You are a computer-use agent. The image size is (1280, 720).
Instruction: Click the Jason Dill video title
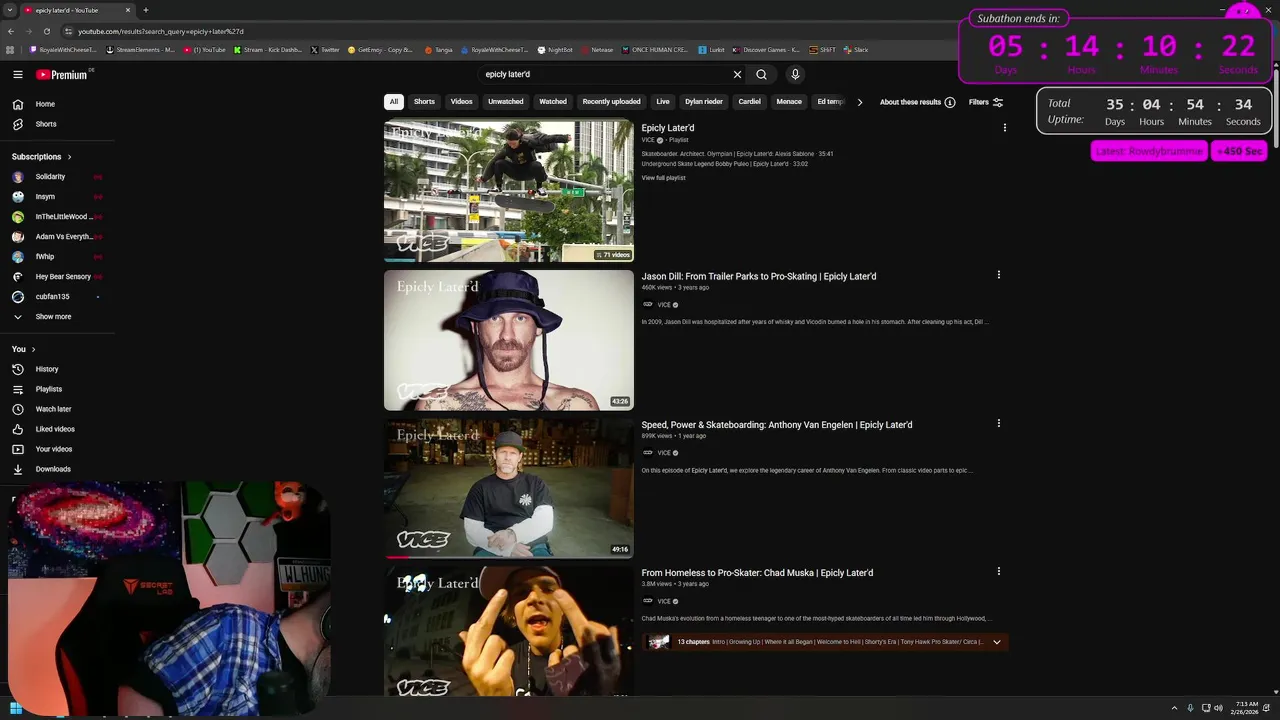coord(759,276)
